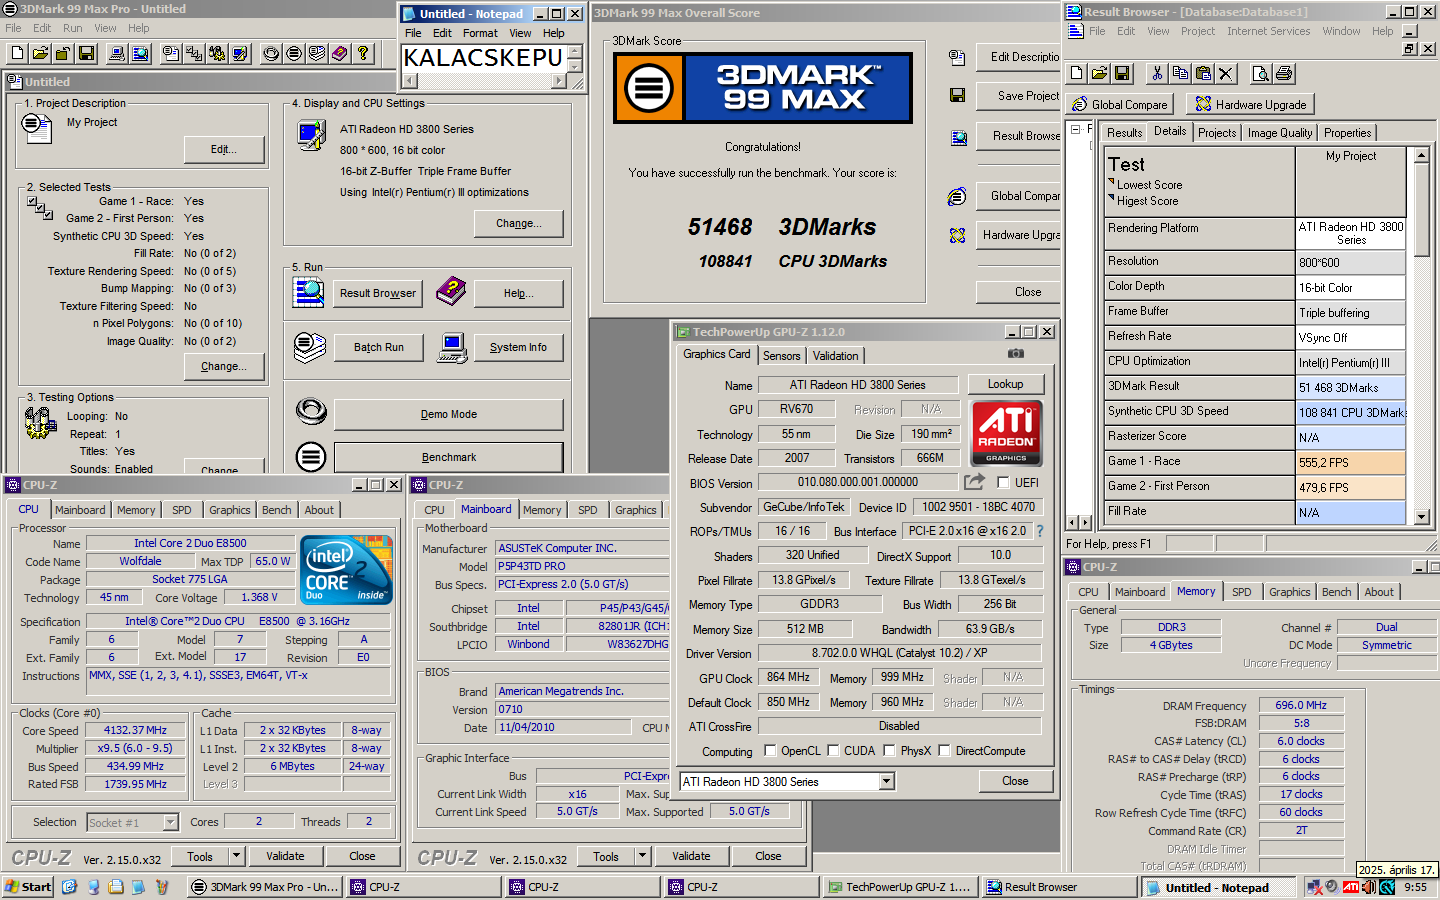Click the Global Compare globe icon in score window

click(x=957, y=196)
